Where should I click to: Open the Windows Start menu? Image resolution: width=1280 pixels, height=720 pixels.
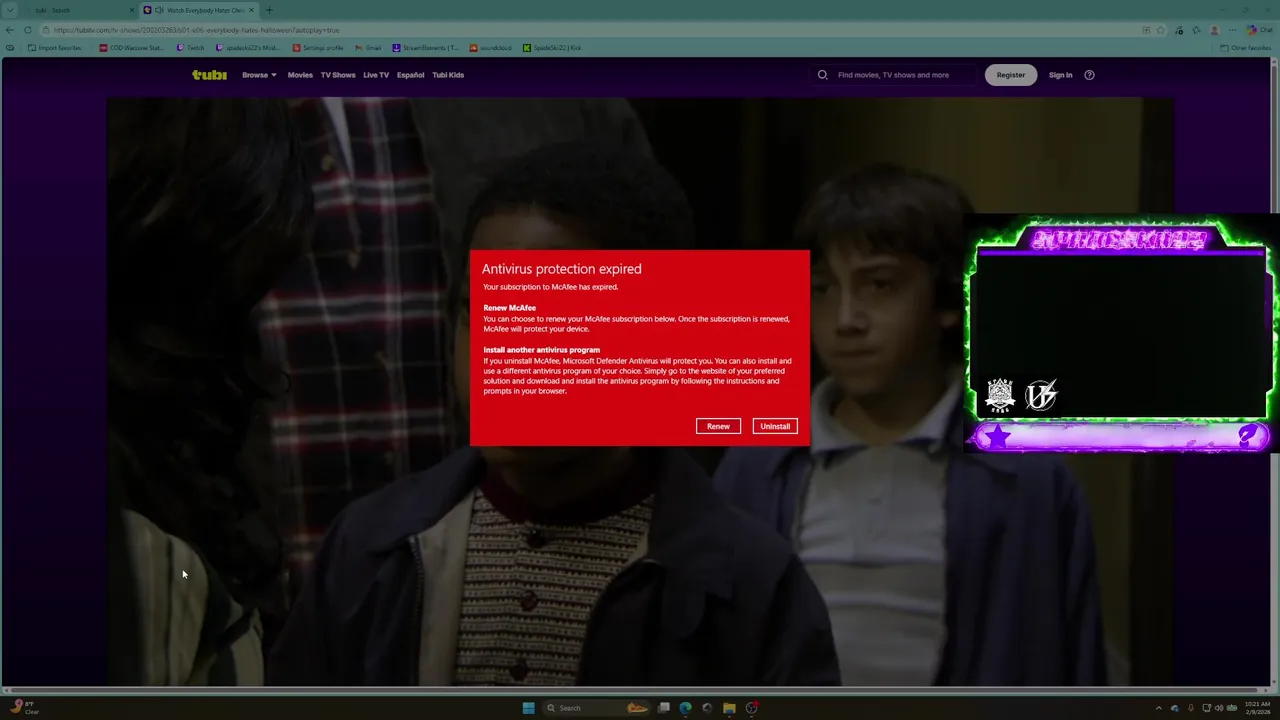click(528, 708)
